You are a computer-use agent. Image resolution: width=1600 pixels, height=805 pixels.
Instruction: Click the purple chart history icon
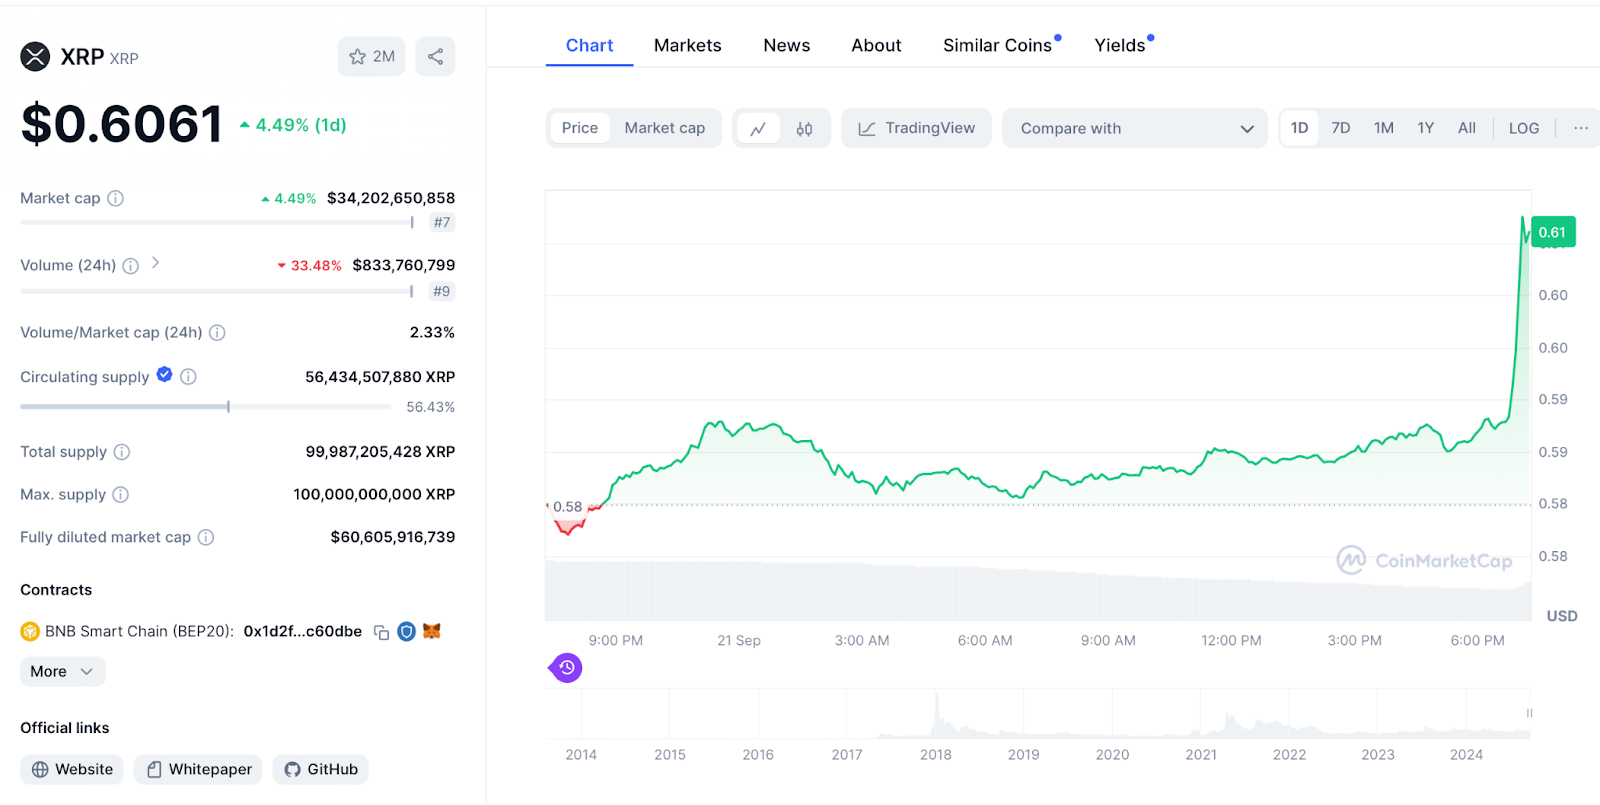[x=566, y=667]
